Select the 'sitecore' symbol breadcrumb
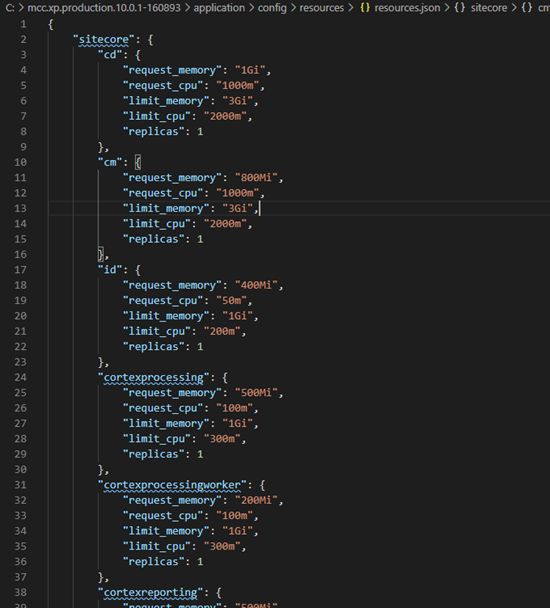 pos(489,8)
